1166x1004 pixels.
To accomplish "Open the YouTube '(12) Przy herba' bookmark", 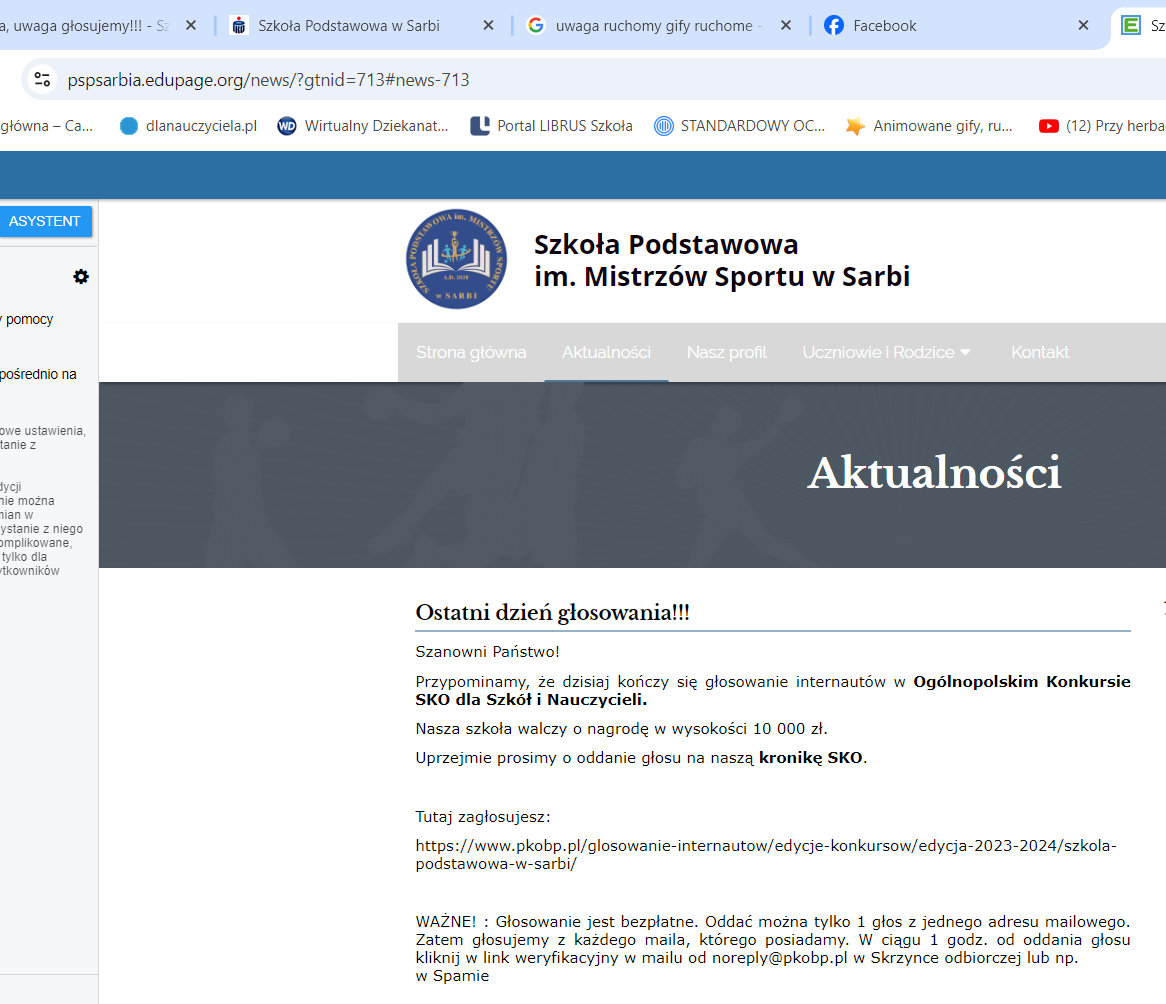I will tap(1102, 126).
